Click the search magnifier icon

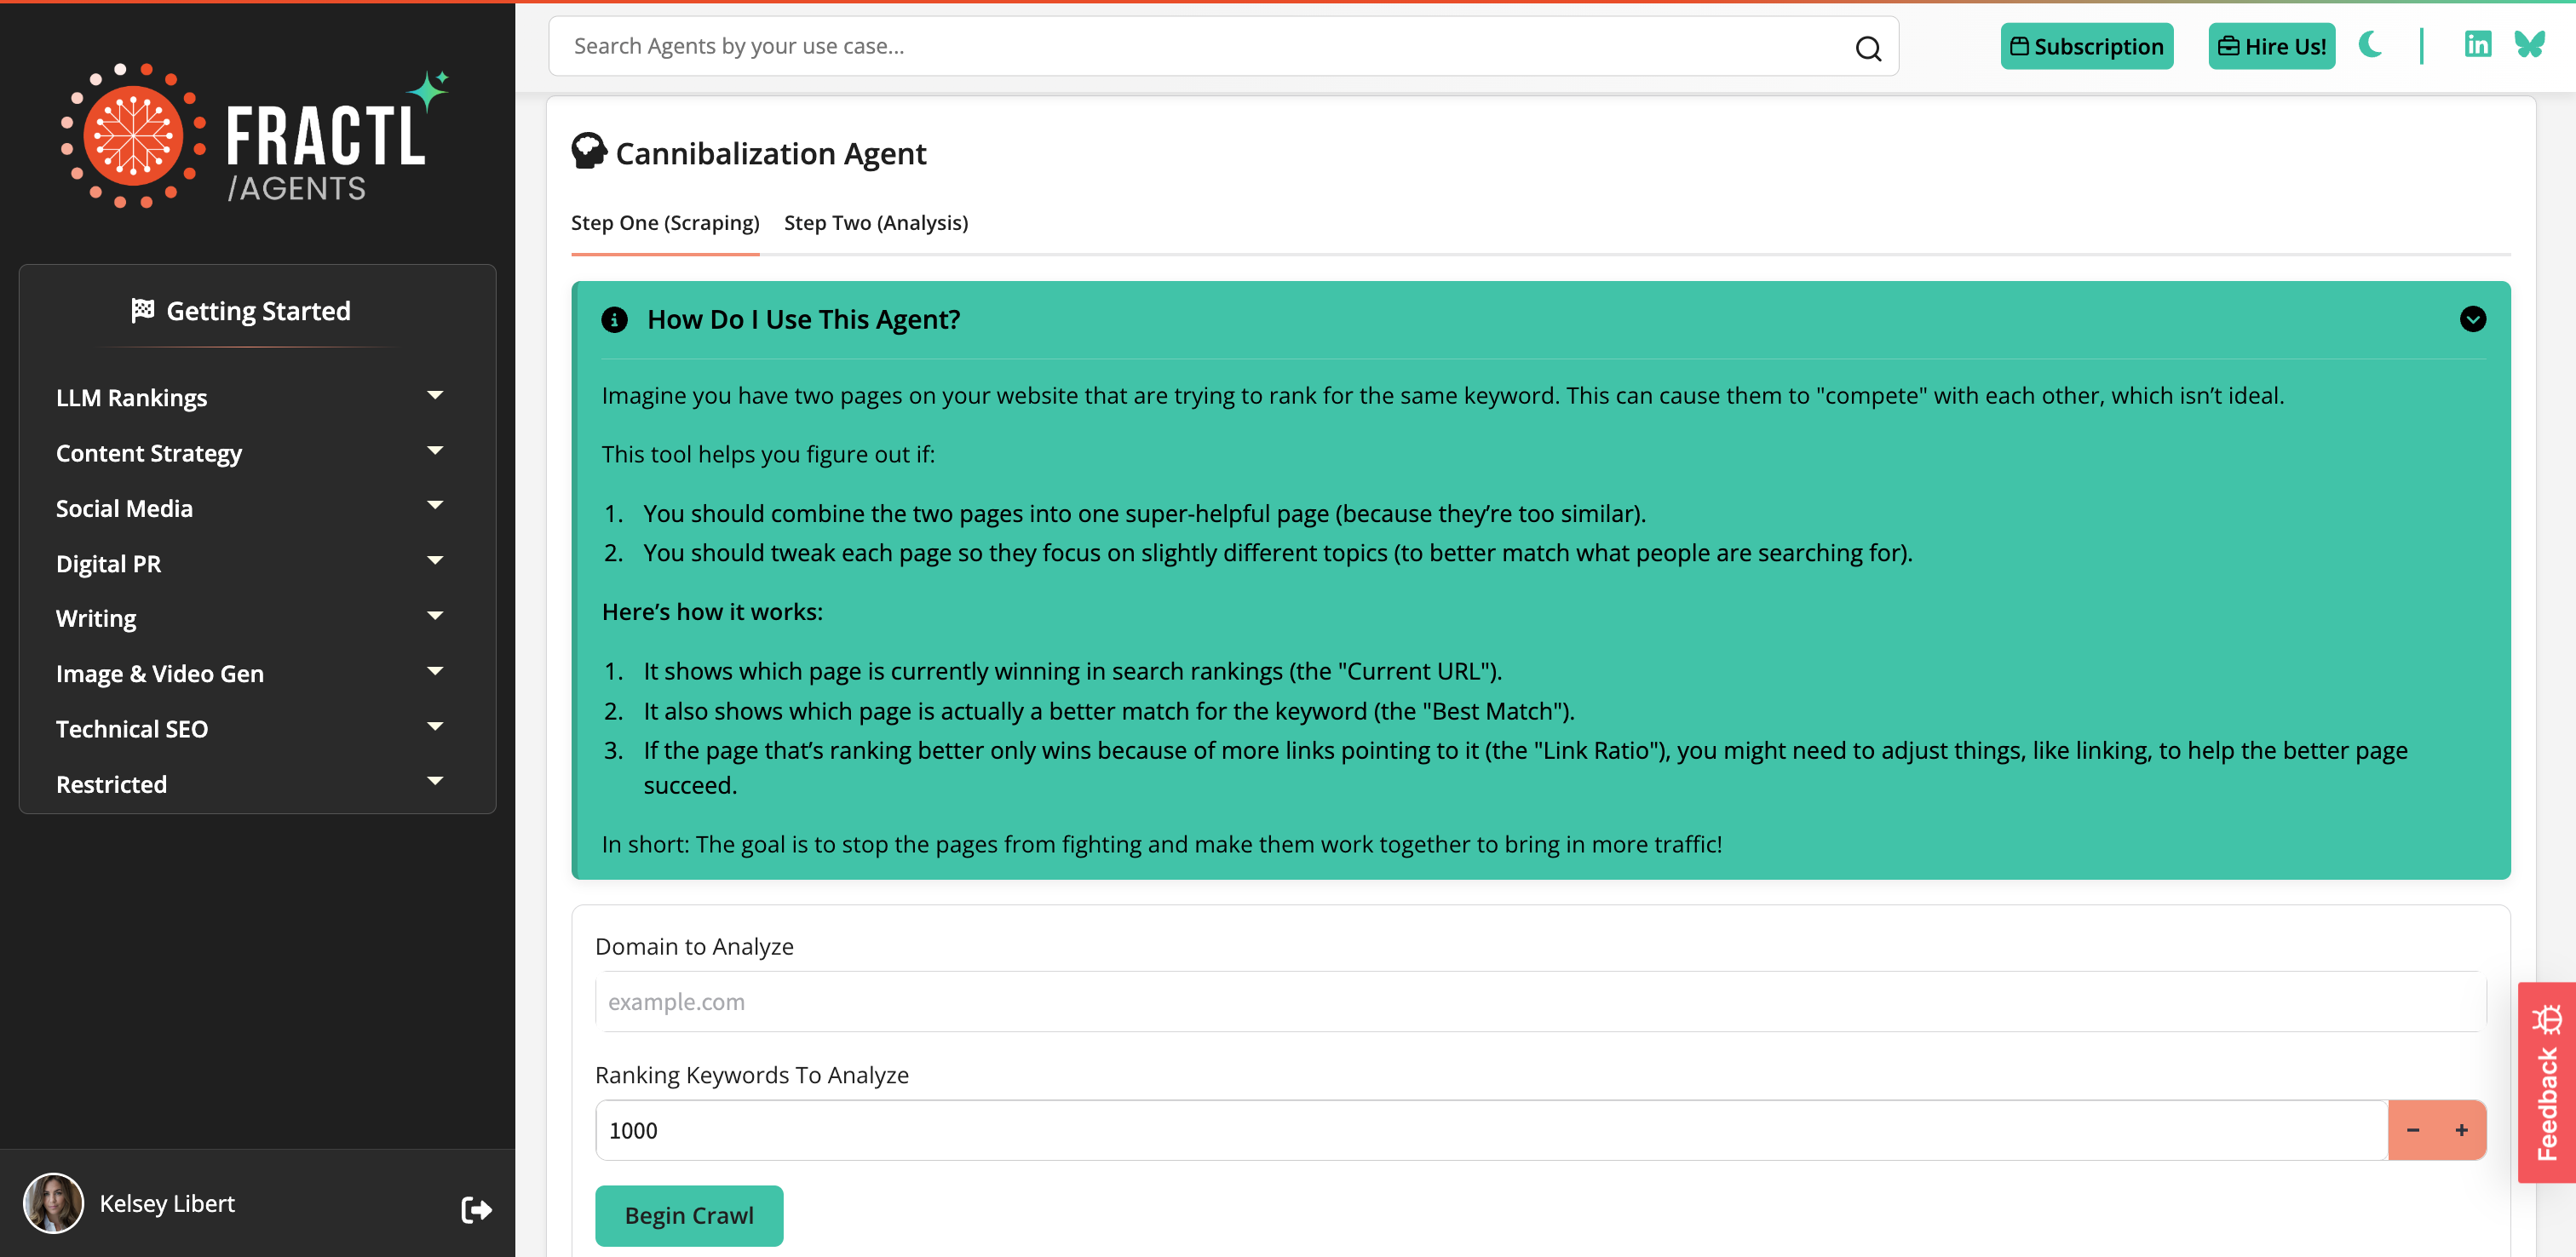point(1868,46)
